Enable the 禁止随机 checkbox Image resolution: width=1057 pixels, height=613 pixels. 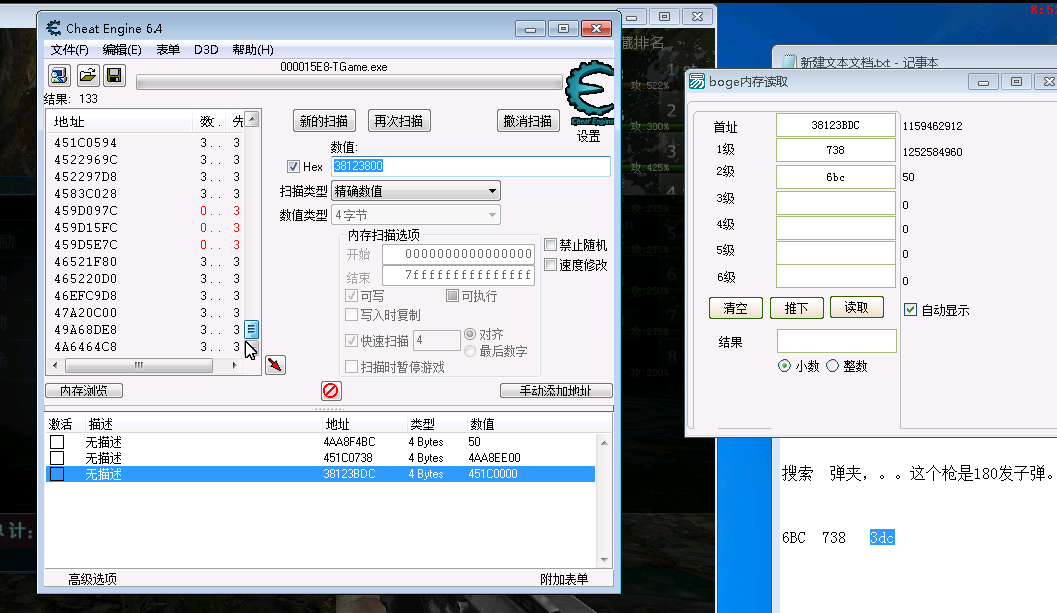tap(550, 245)
